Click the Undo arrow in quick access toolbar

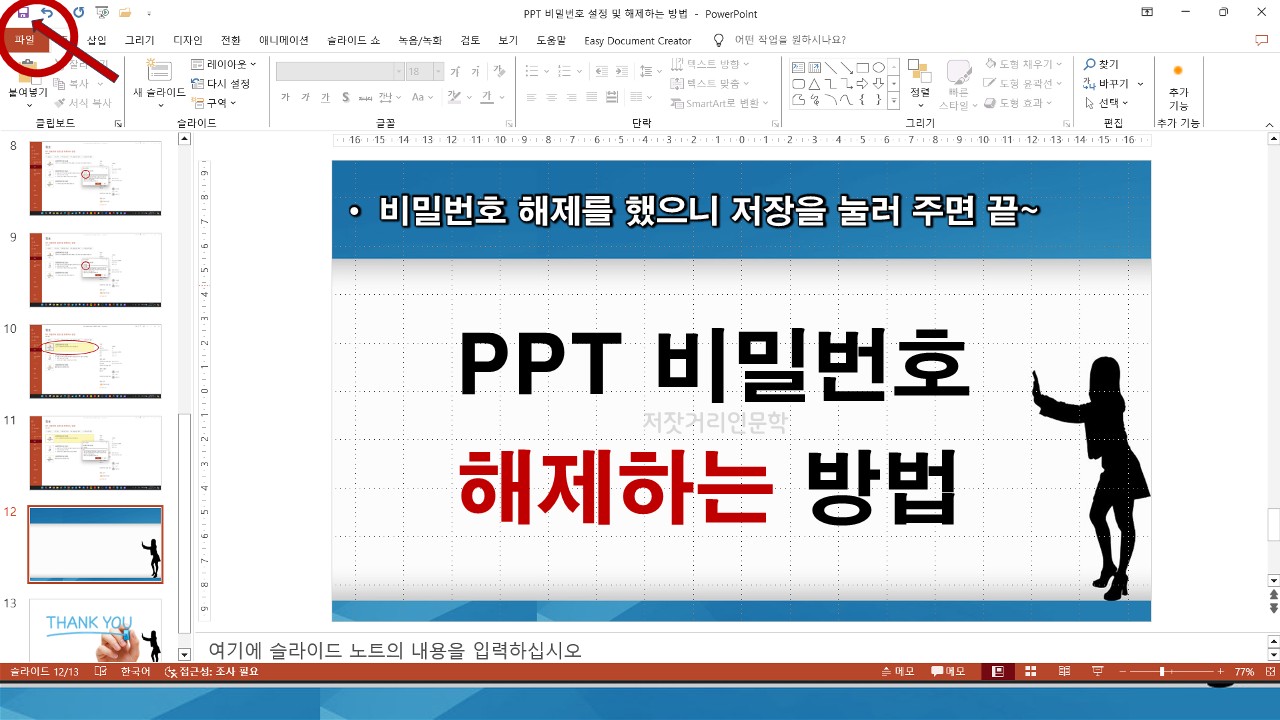[x=47, y=13]
